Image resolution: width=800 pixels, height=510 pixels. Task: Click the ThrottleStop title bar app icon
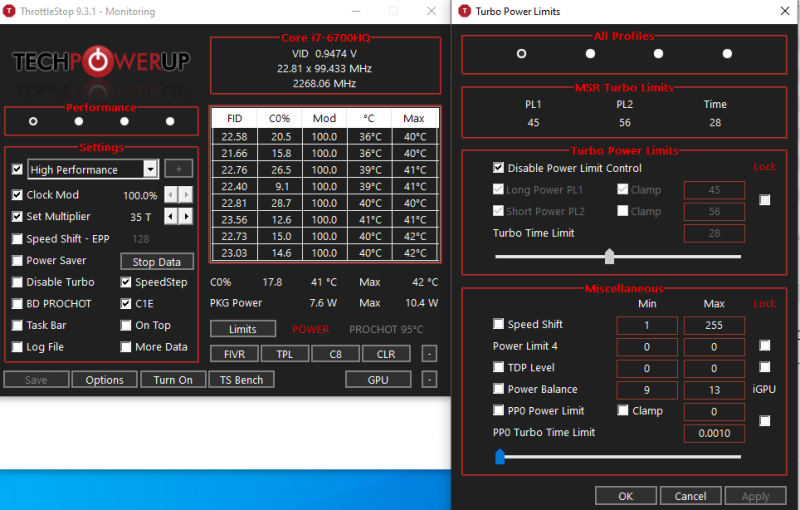click(9, 11)
